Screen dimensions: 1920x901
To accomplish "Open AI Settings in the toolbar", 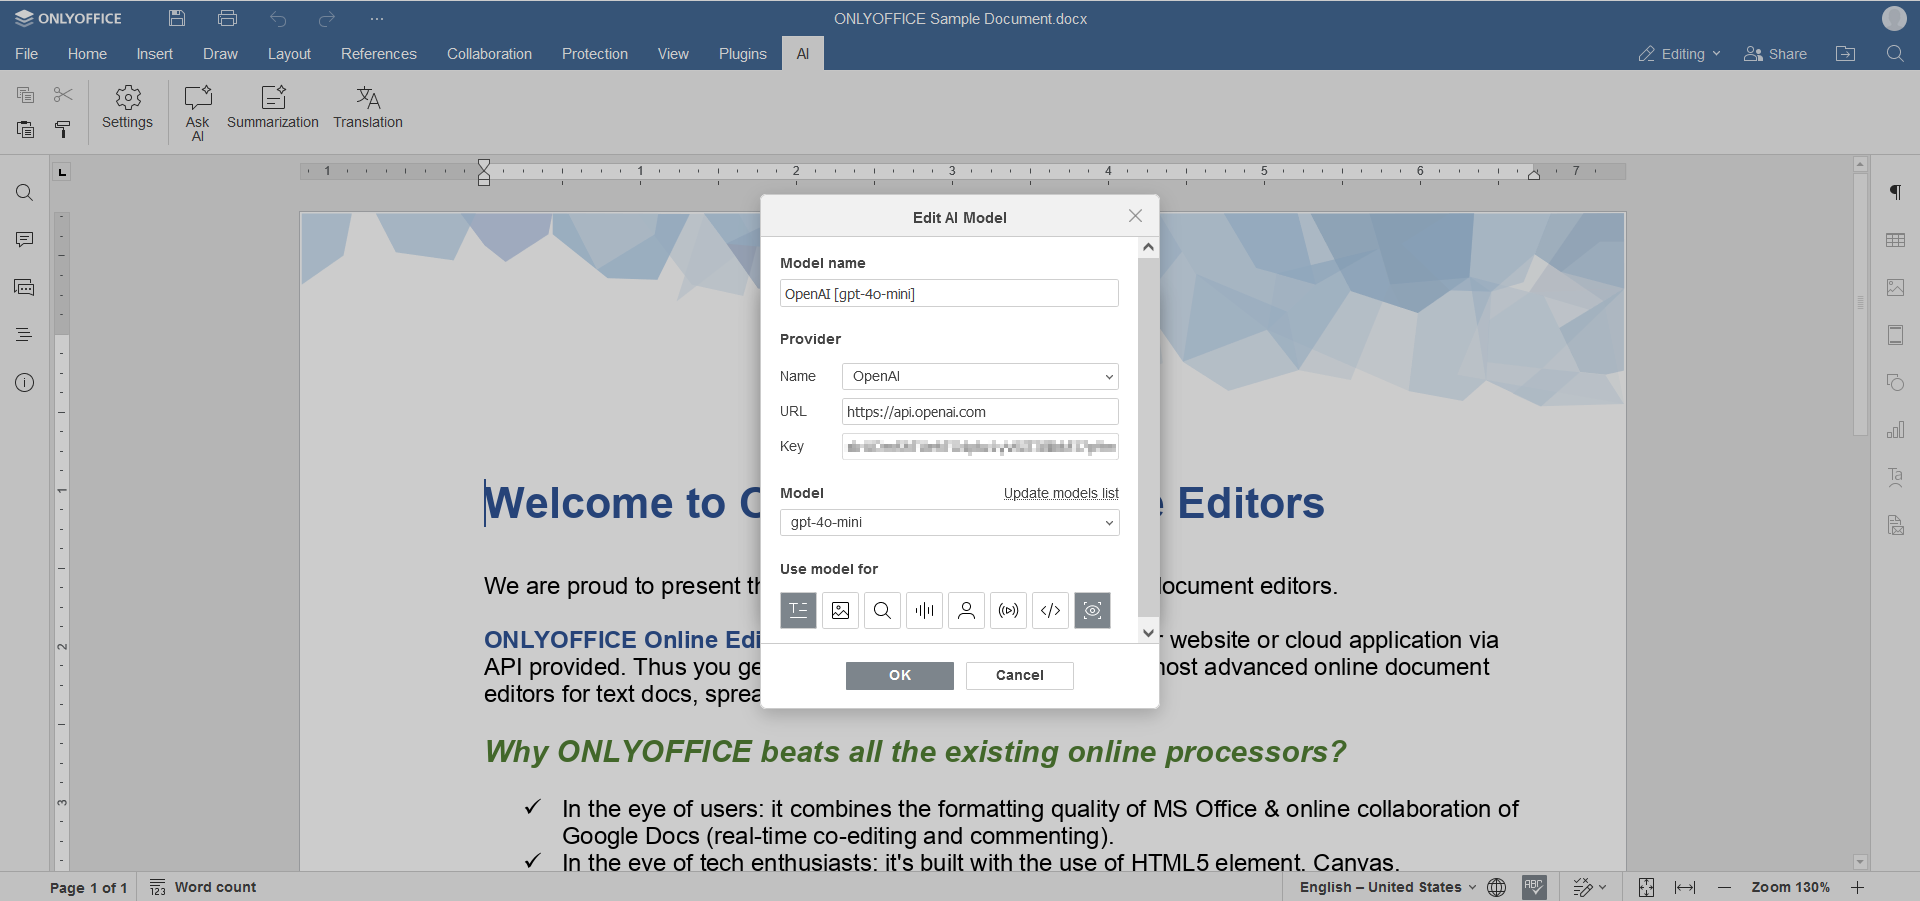I will (x=127, y=108).
